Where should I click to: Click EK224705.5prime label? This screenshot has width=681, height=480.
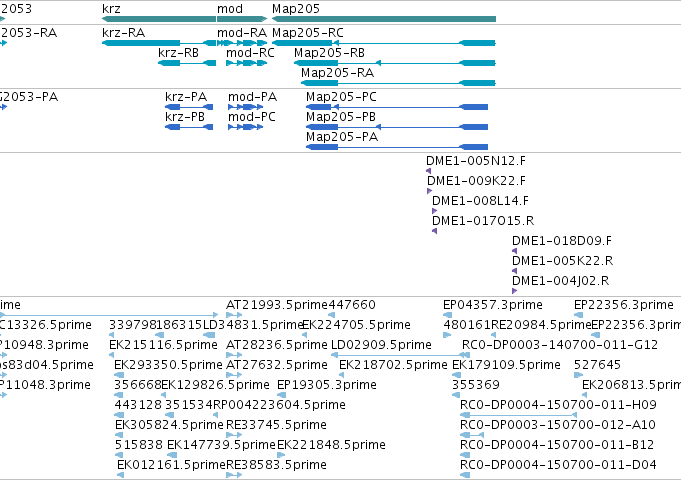tap(356, 324)
